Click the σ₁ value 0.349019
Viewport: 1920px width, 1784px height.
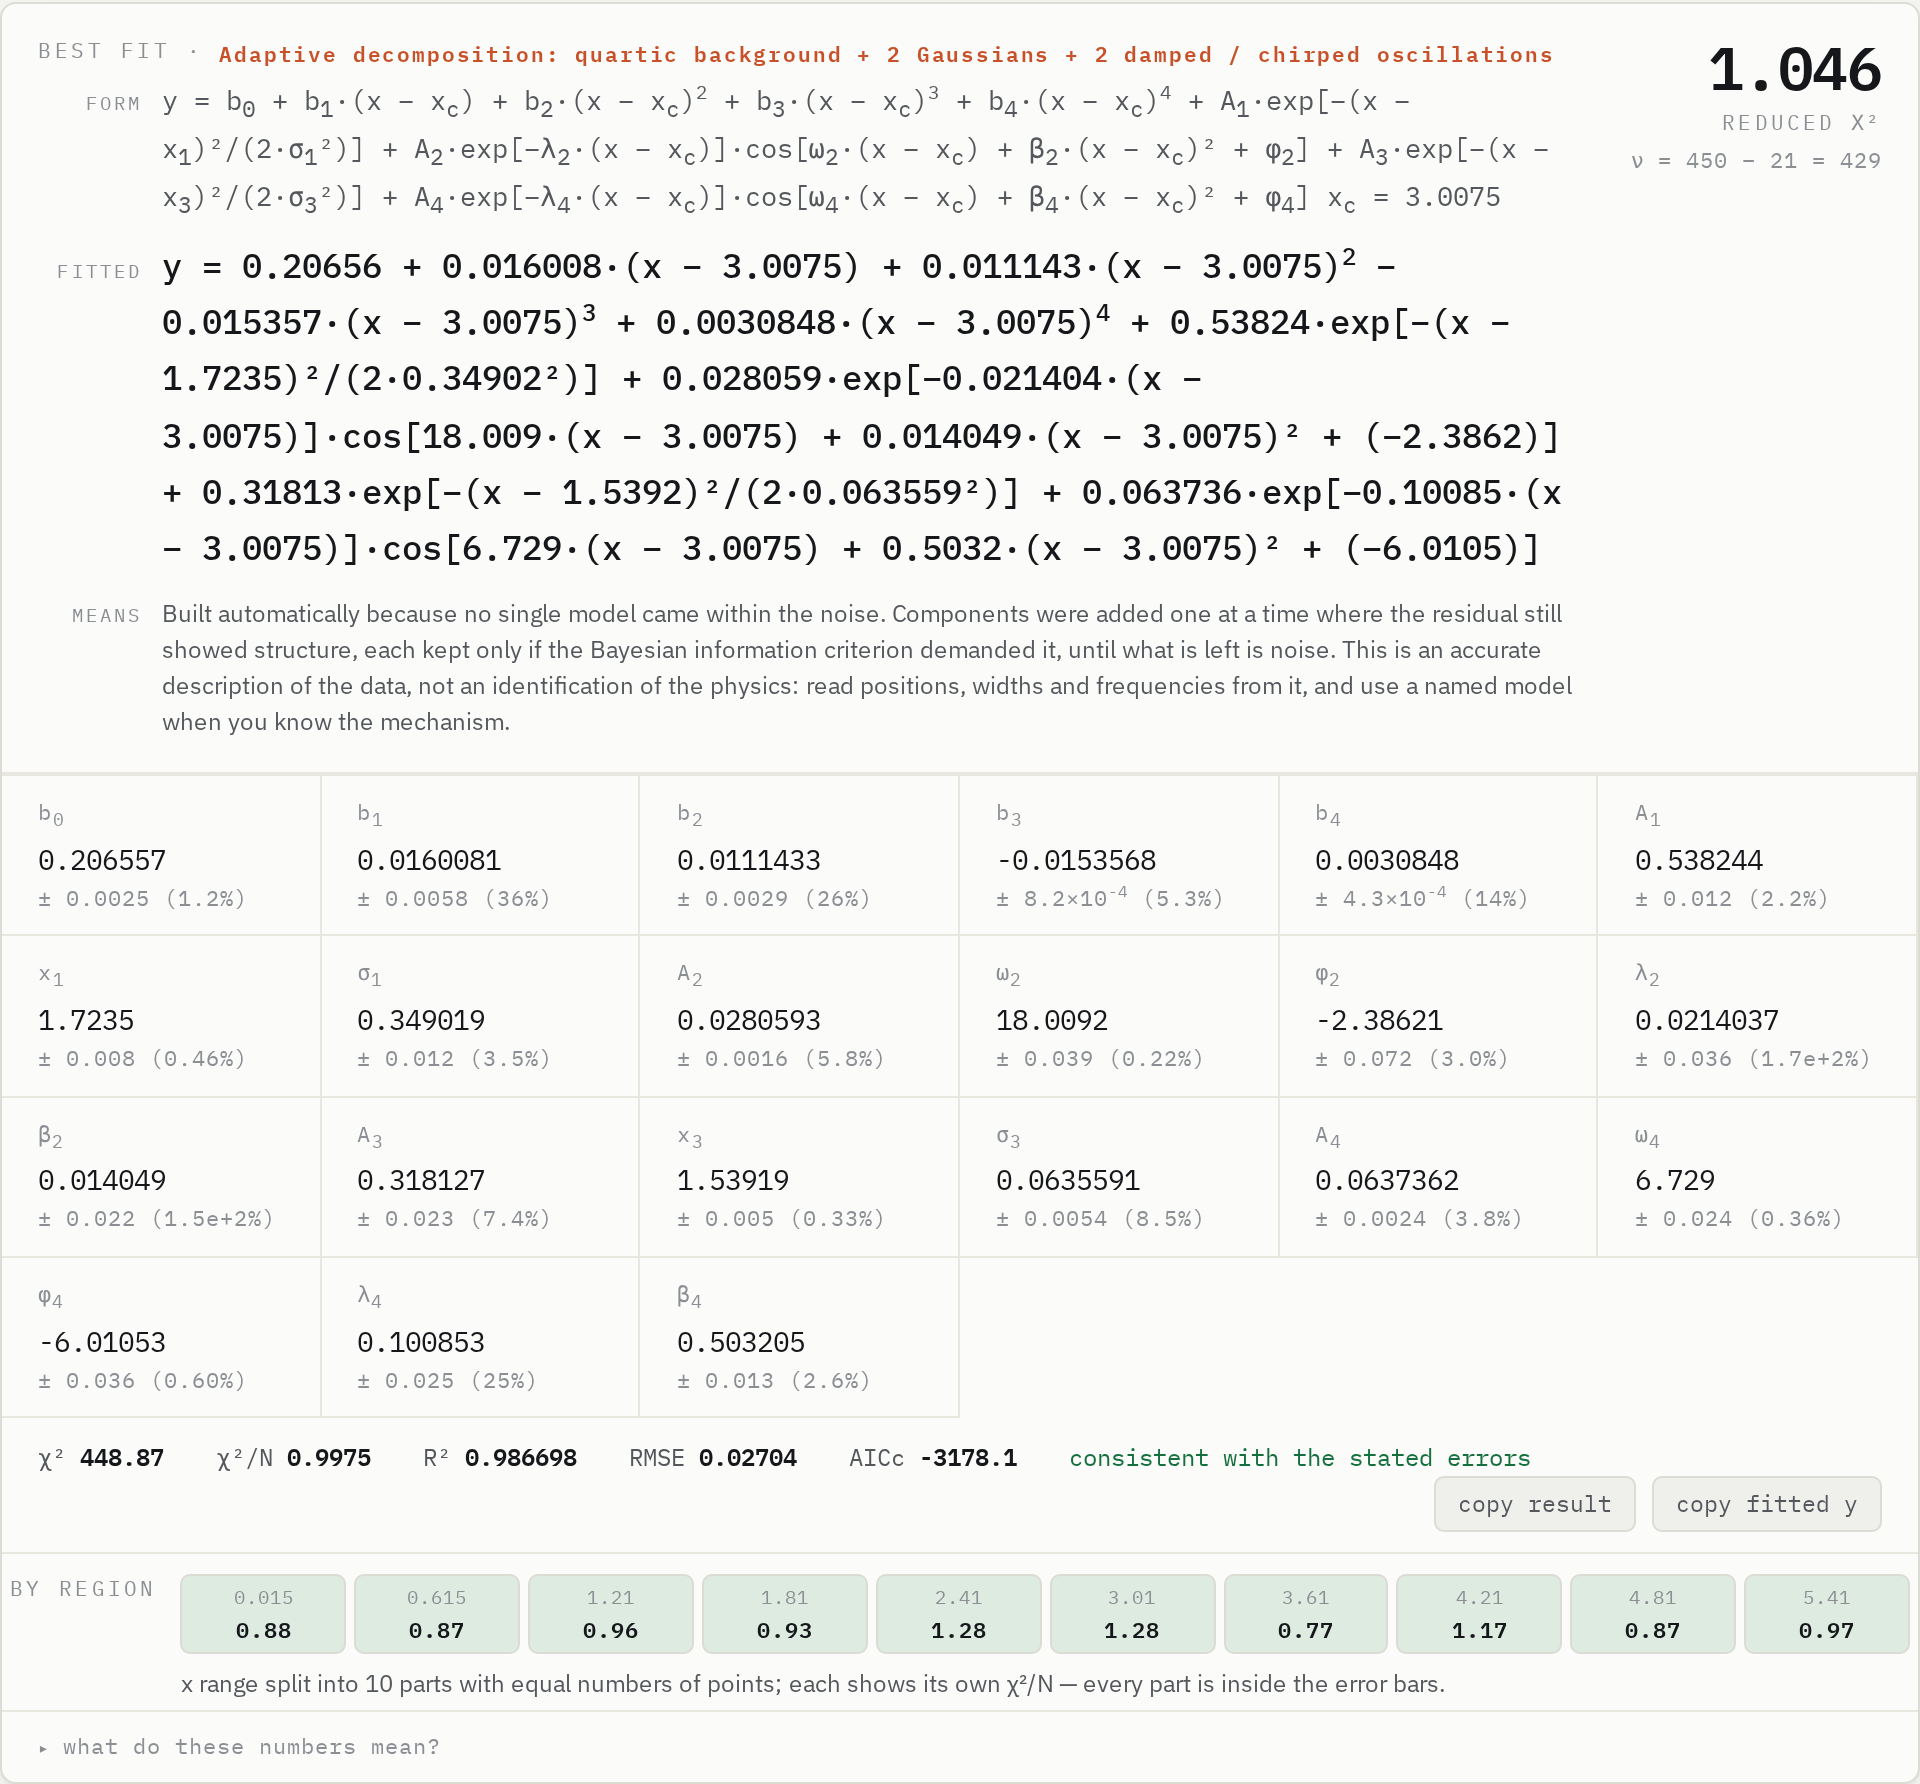coord(421,1021)
